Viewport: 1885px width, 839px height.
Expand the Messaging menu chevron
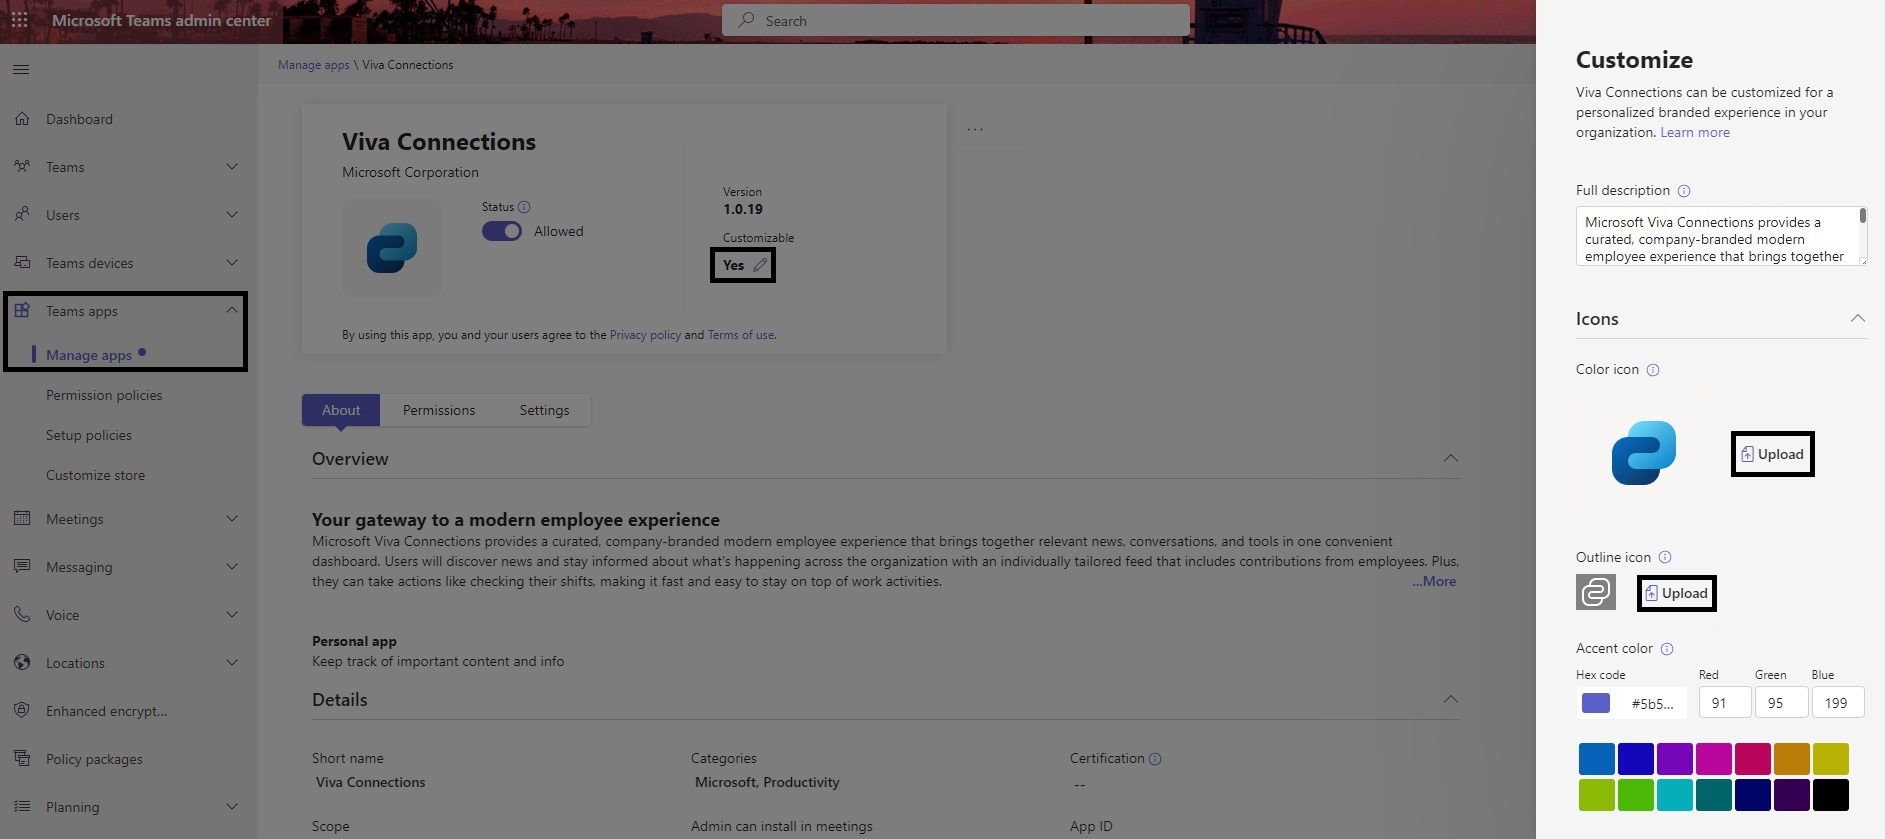(x=232, y=566)
